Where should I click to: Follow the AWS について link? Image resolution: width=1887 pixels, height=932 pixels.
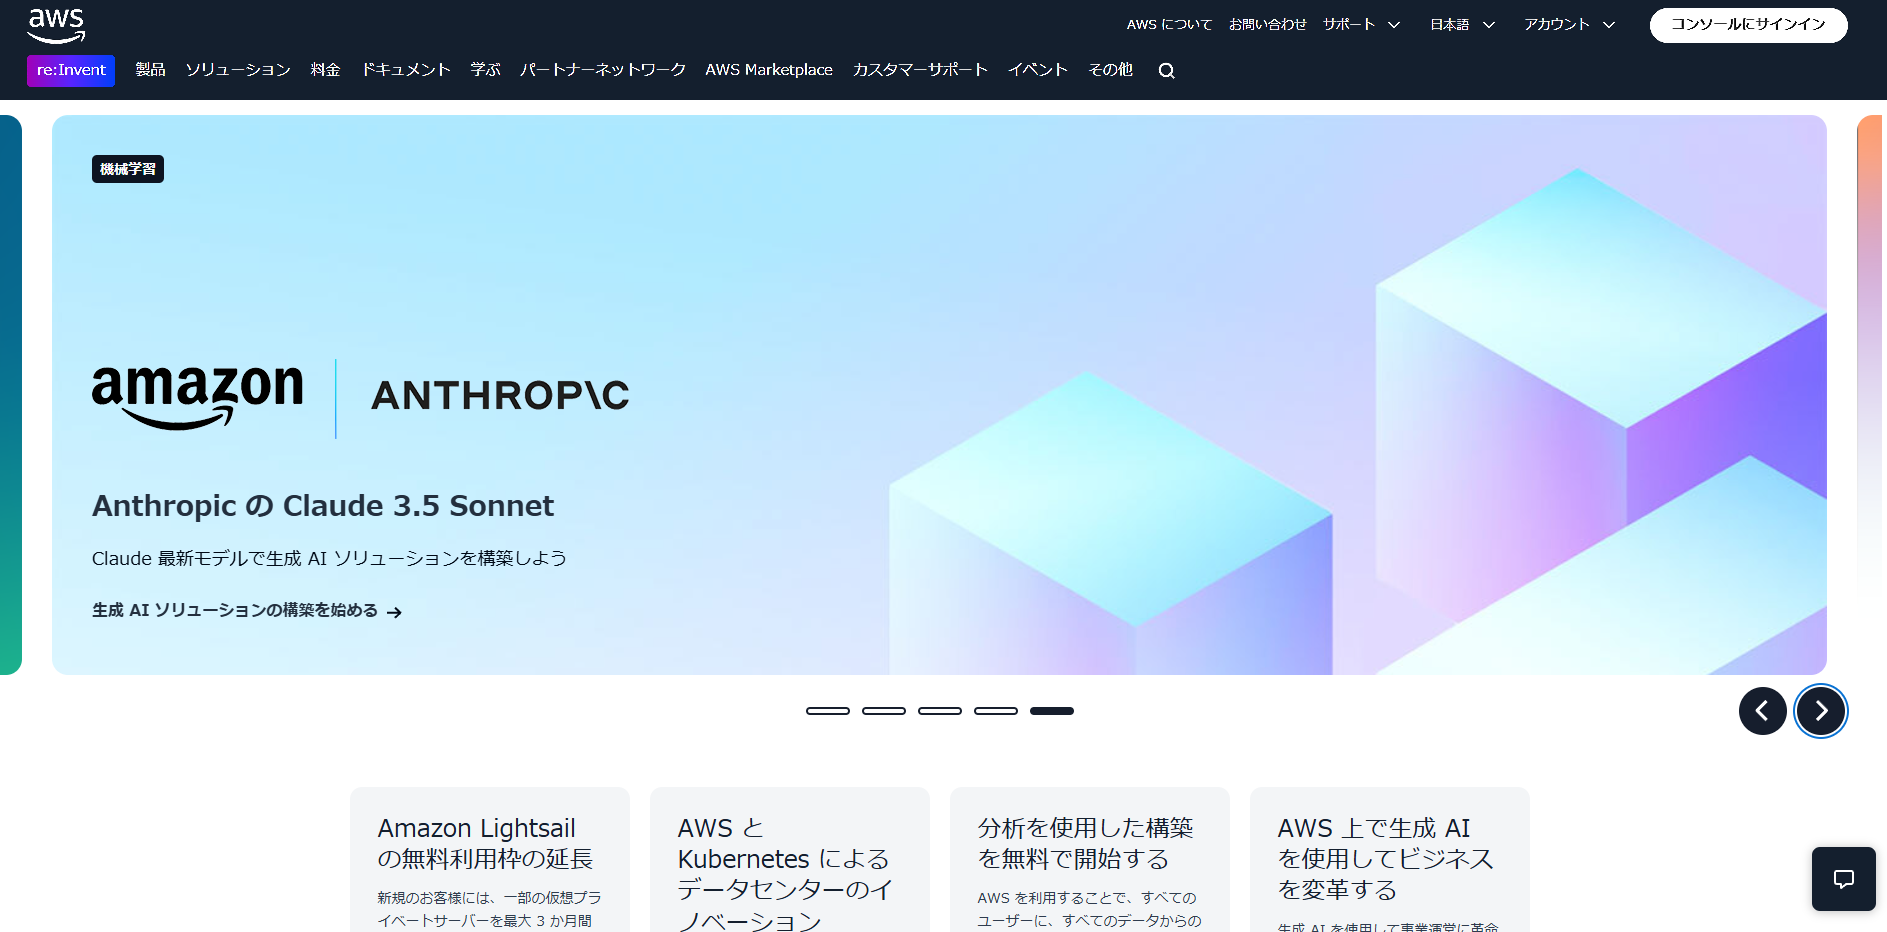pyautogui.click(x=1169, y=24)
